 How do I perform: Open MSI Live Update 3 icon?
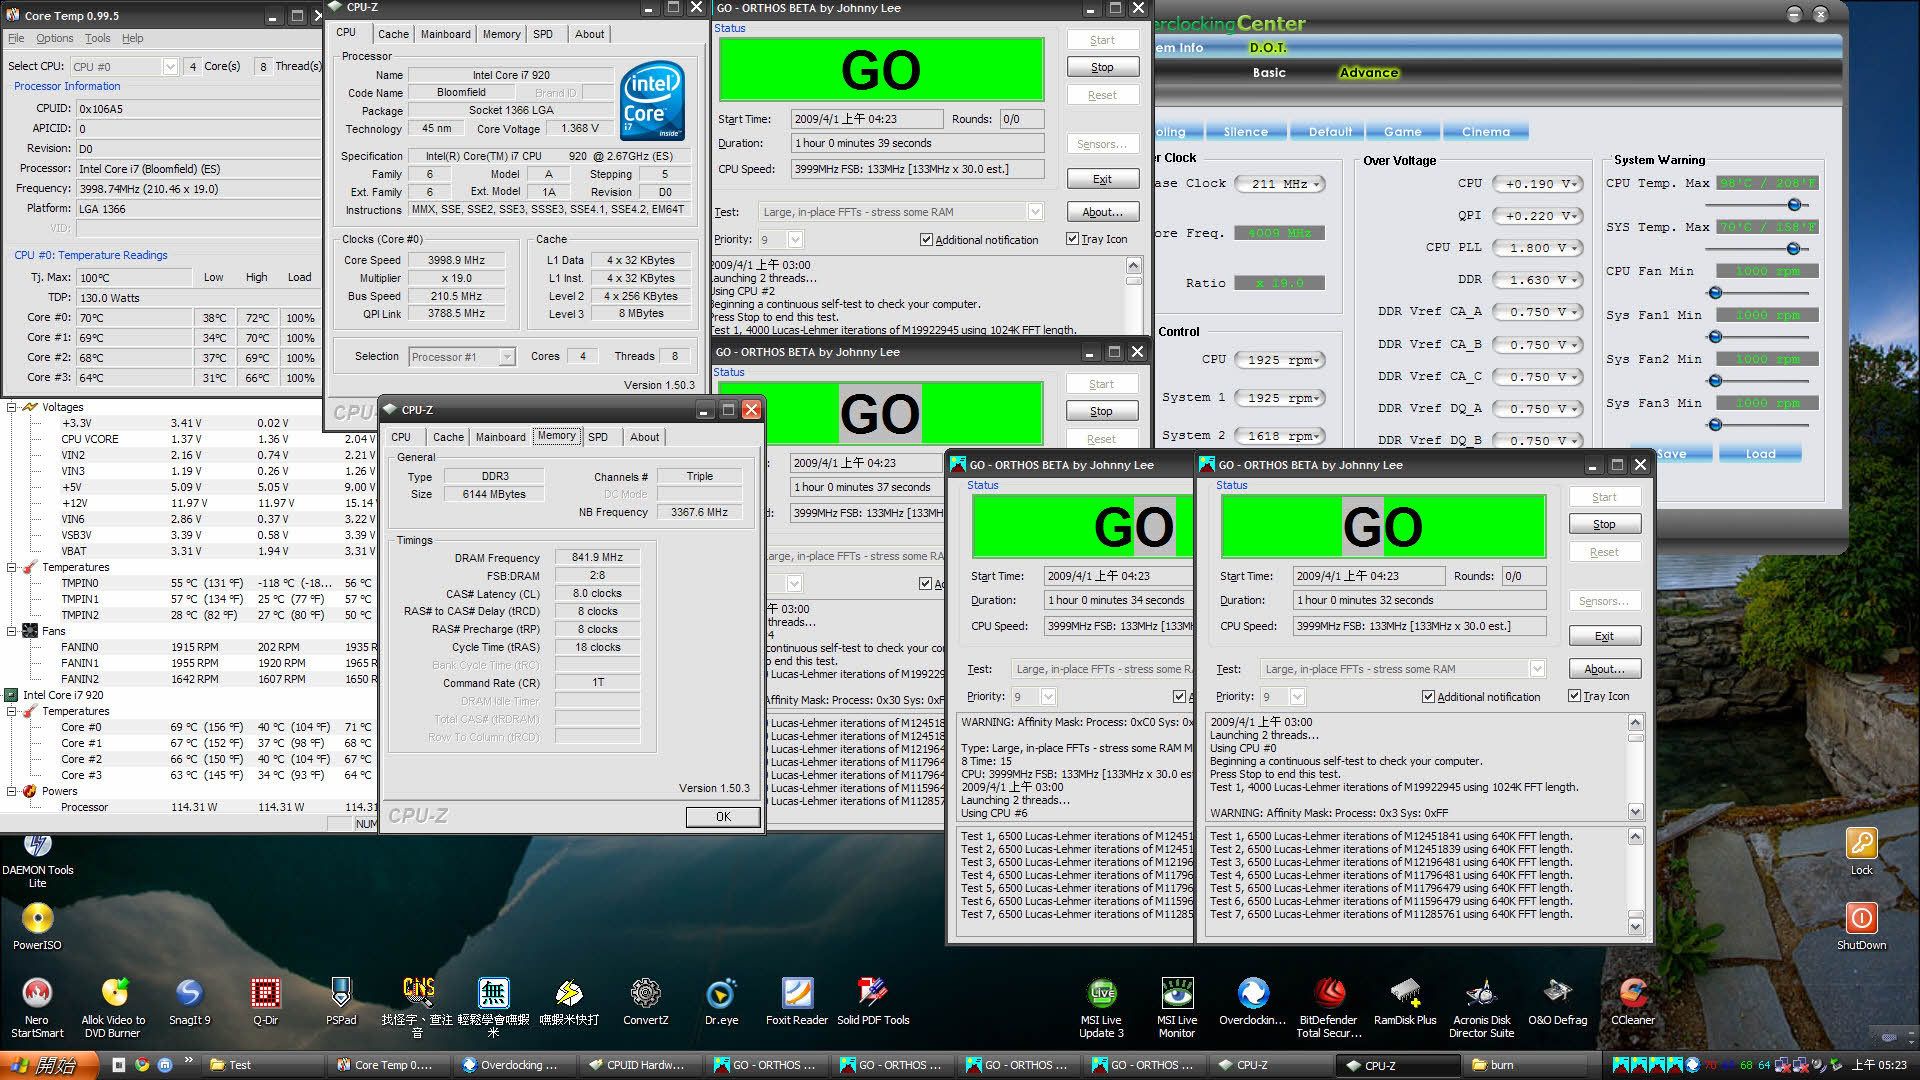pyautogui.click(x=1101, y=1007)
